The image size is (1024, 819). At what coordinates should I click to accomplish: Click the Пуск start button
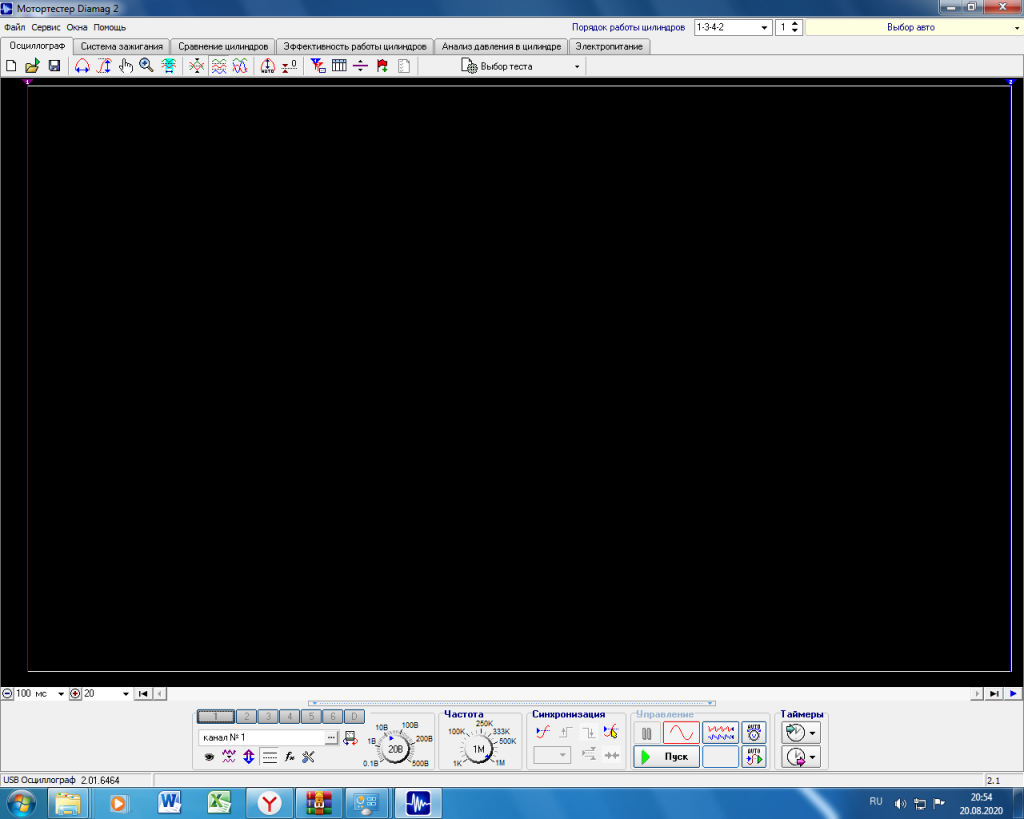[x=666, y=756]
